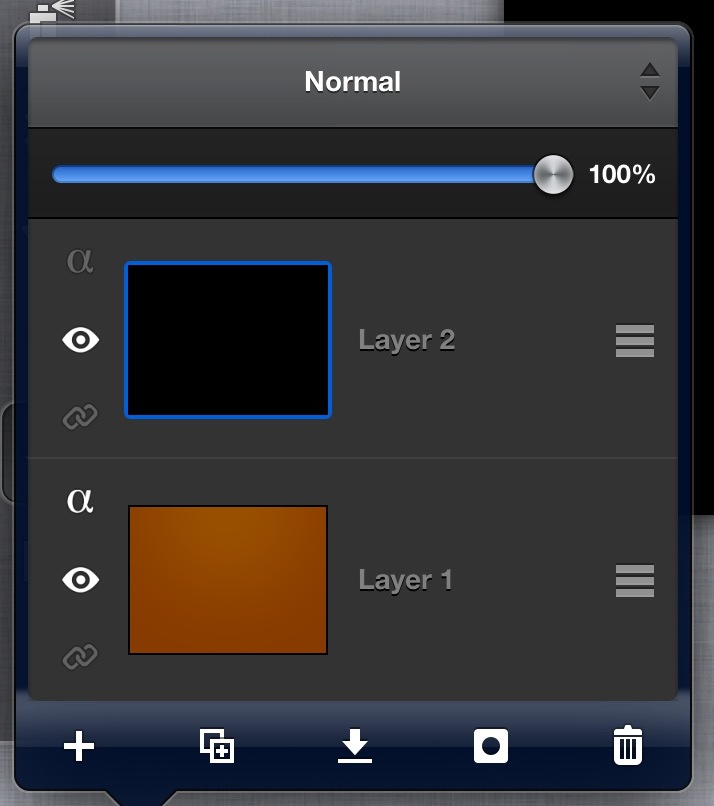Delete the layer with trash icon

pos(628,746)
